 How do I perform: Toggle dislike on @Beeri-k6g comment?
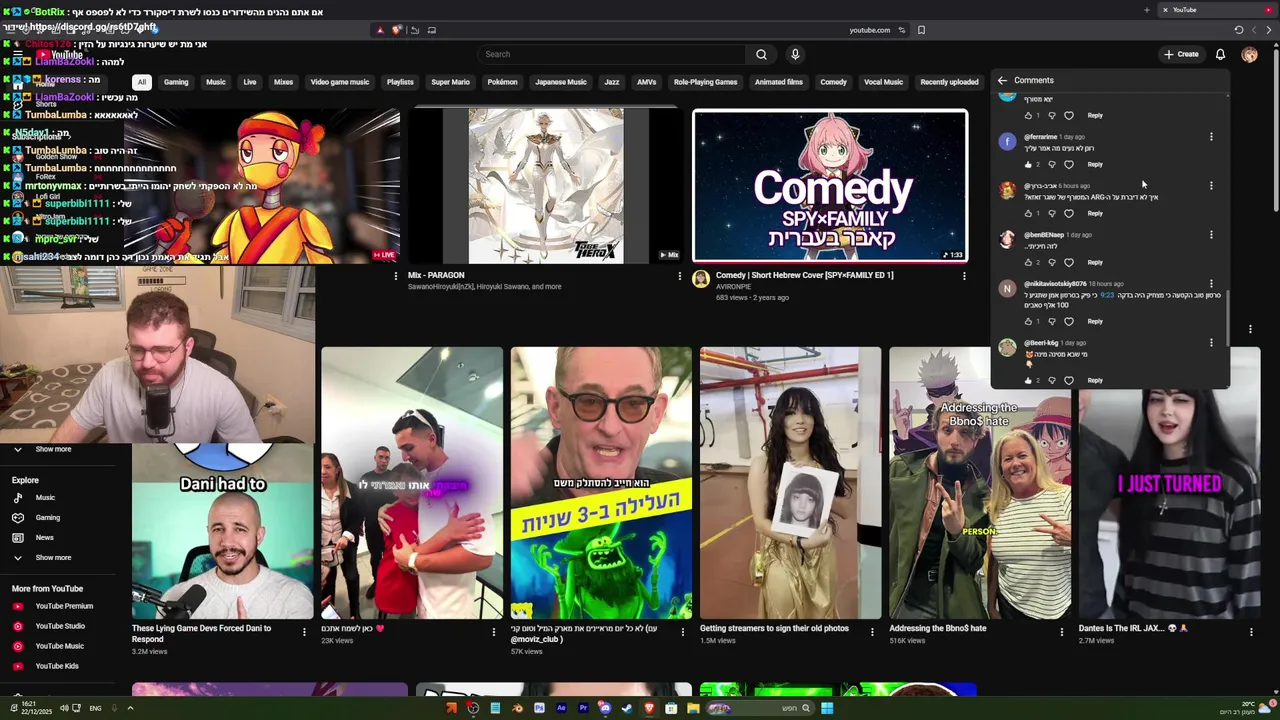(x=1051, y=380)
